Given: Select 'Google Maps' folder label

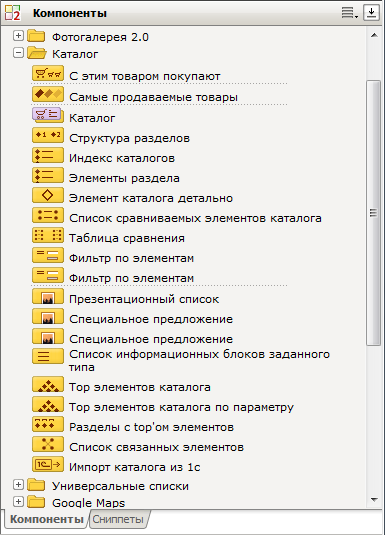Looking at the screenshot, I should click(x=89, y=503).
